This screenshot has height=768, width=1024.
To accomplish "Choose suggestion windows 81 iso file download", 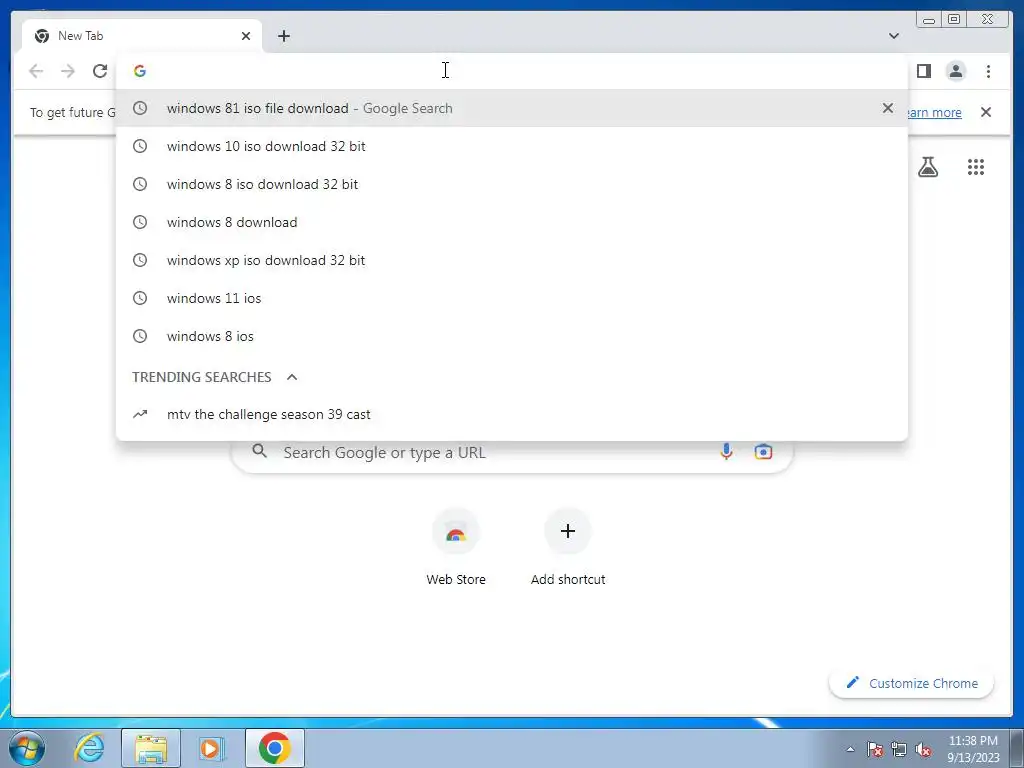I will click(x=511, y=108).
